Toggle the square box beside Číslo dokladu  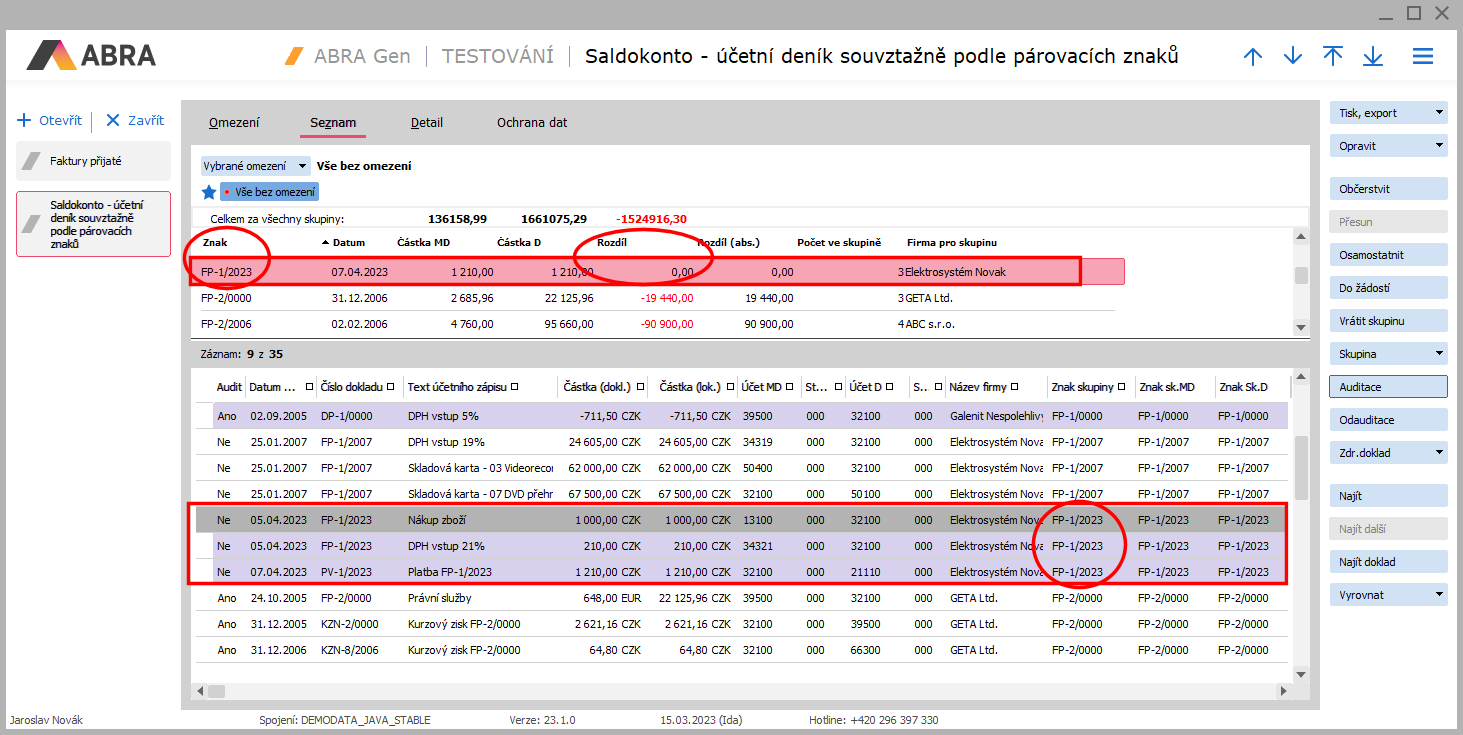coord(390,387)
